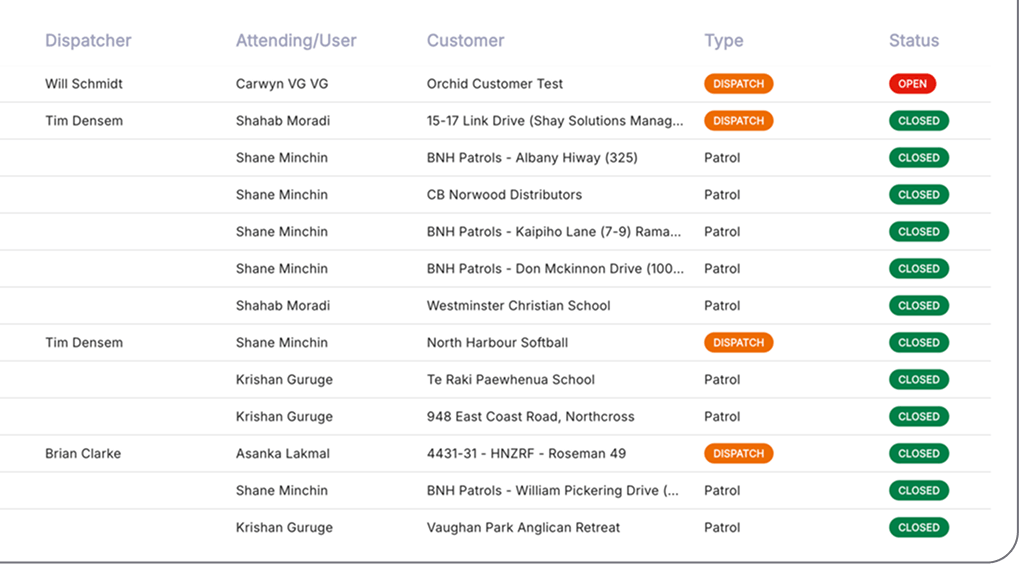This screenshot has width=1019, height=564.
Task: Sort the table by Status header
Action: [x=914, y=40]
